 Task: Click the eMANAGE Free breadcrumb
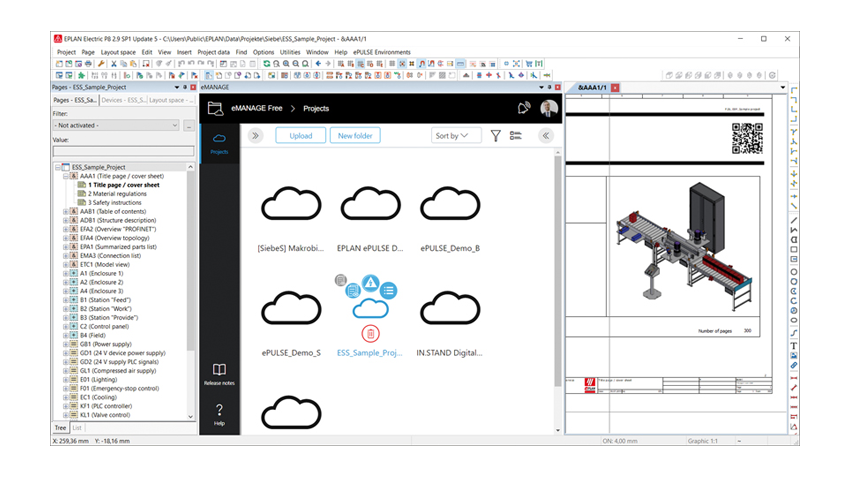click(256, 108)
